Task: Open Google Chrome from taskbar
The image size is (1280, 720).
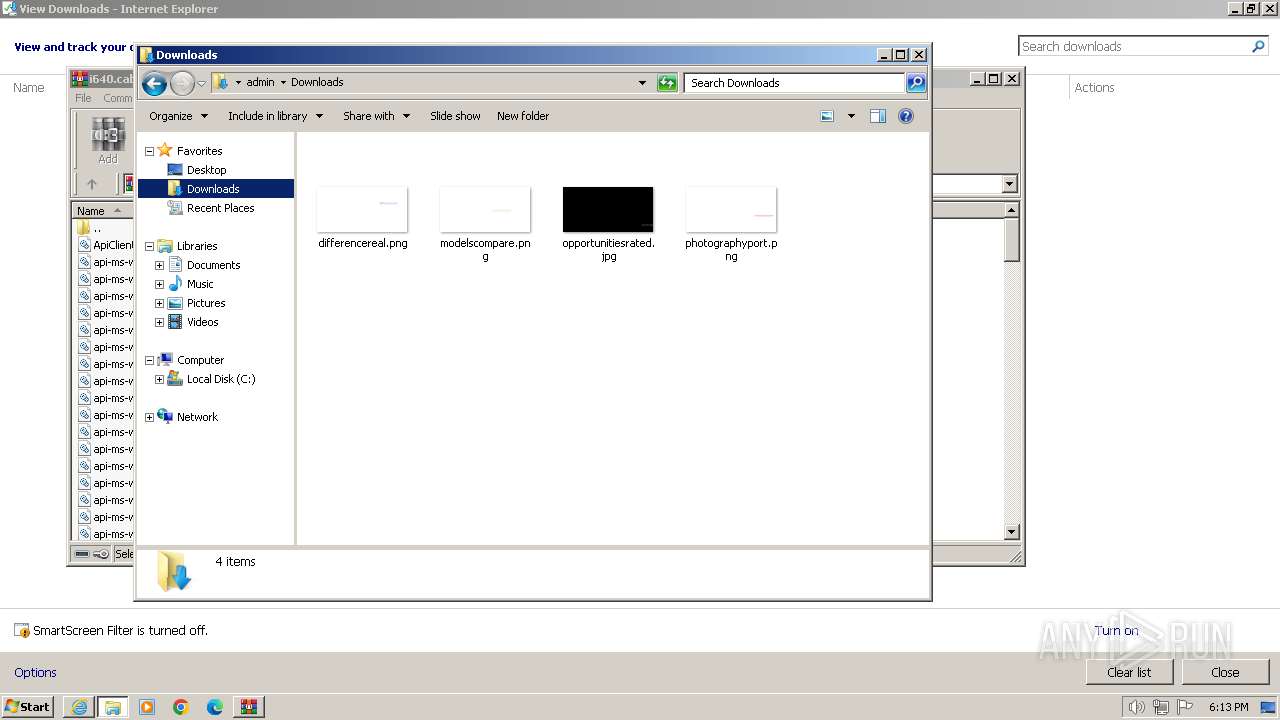Action: [181, 707]
